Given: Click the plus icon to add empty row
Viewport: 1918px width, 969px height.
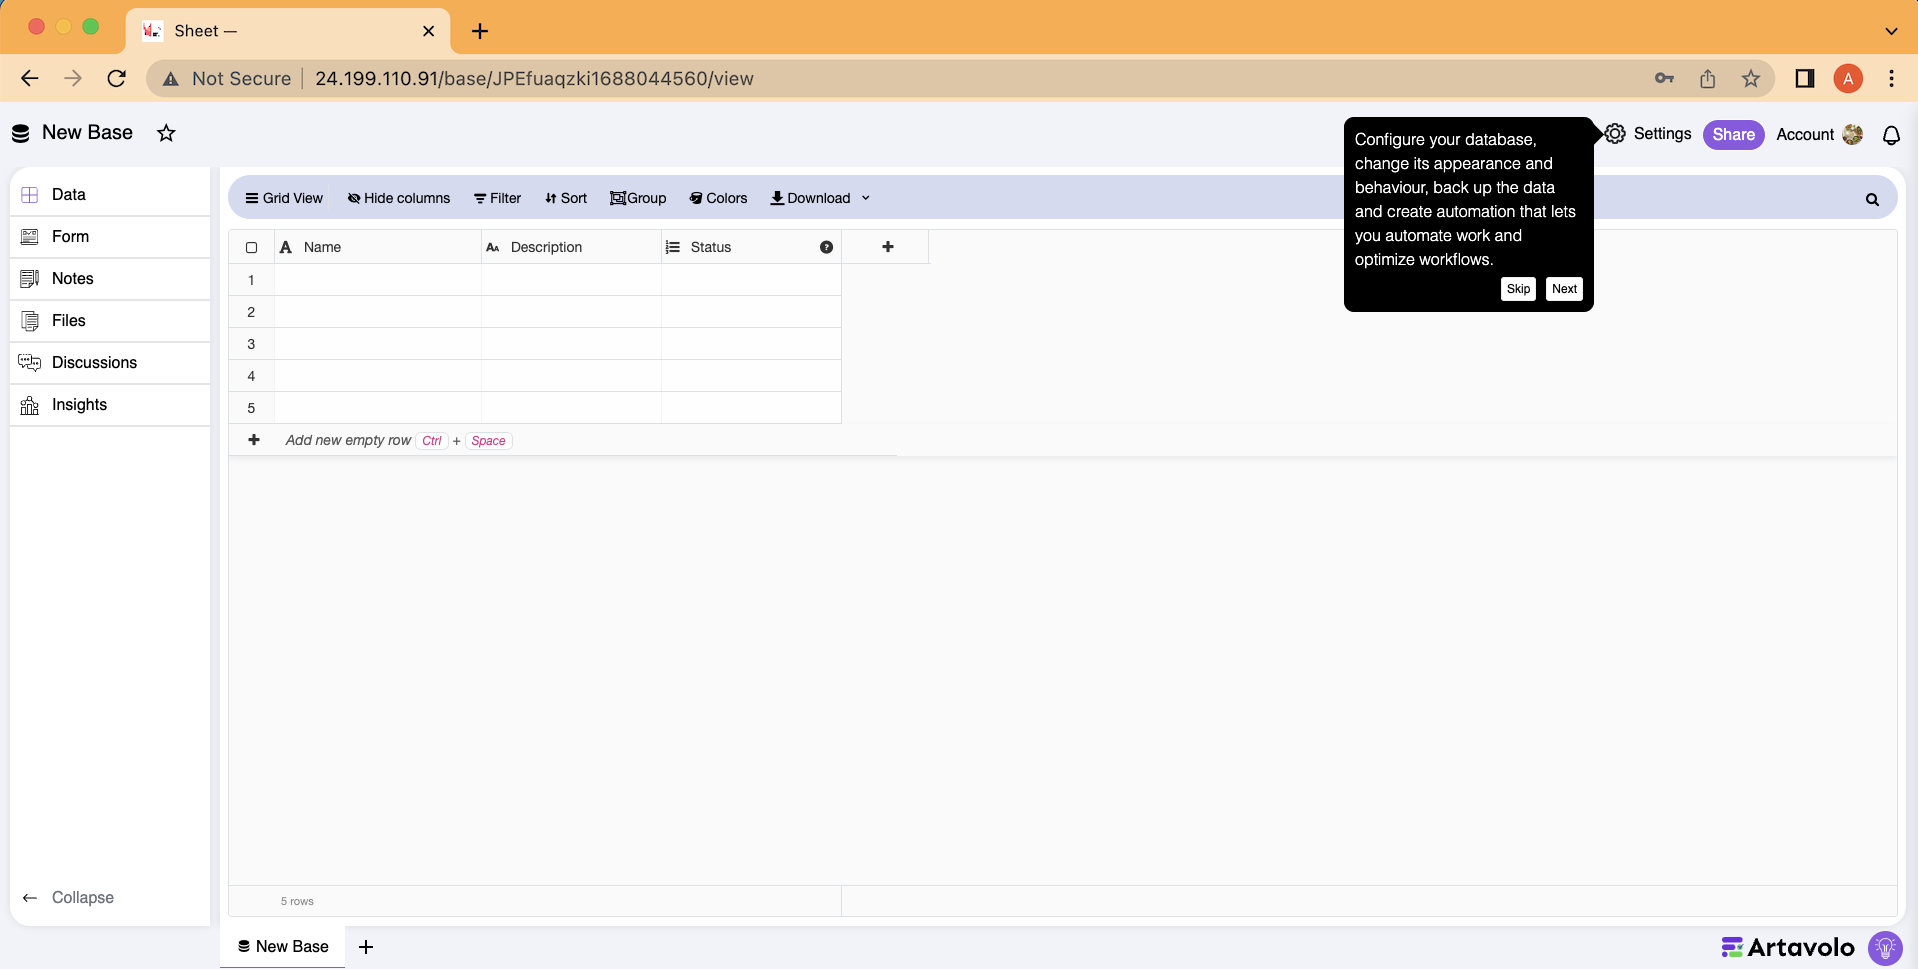Looking at the screenshot, I should click(x=254, y=440).
